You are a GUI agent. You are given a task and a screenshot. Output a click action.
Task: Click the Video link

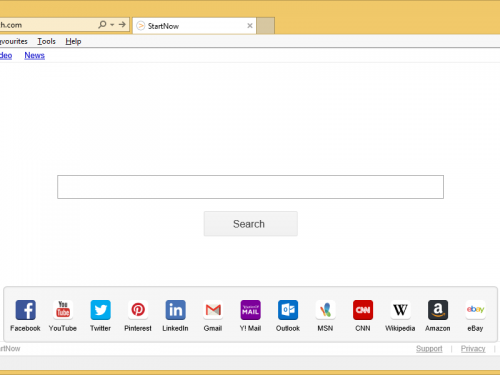coord(6,55)
